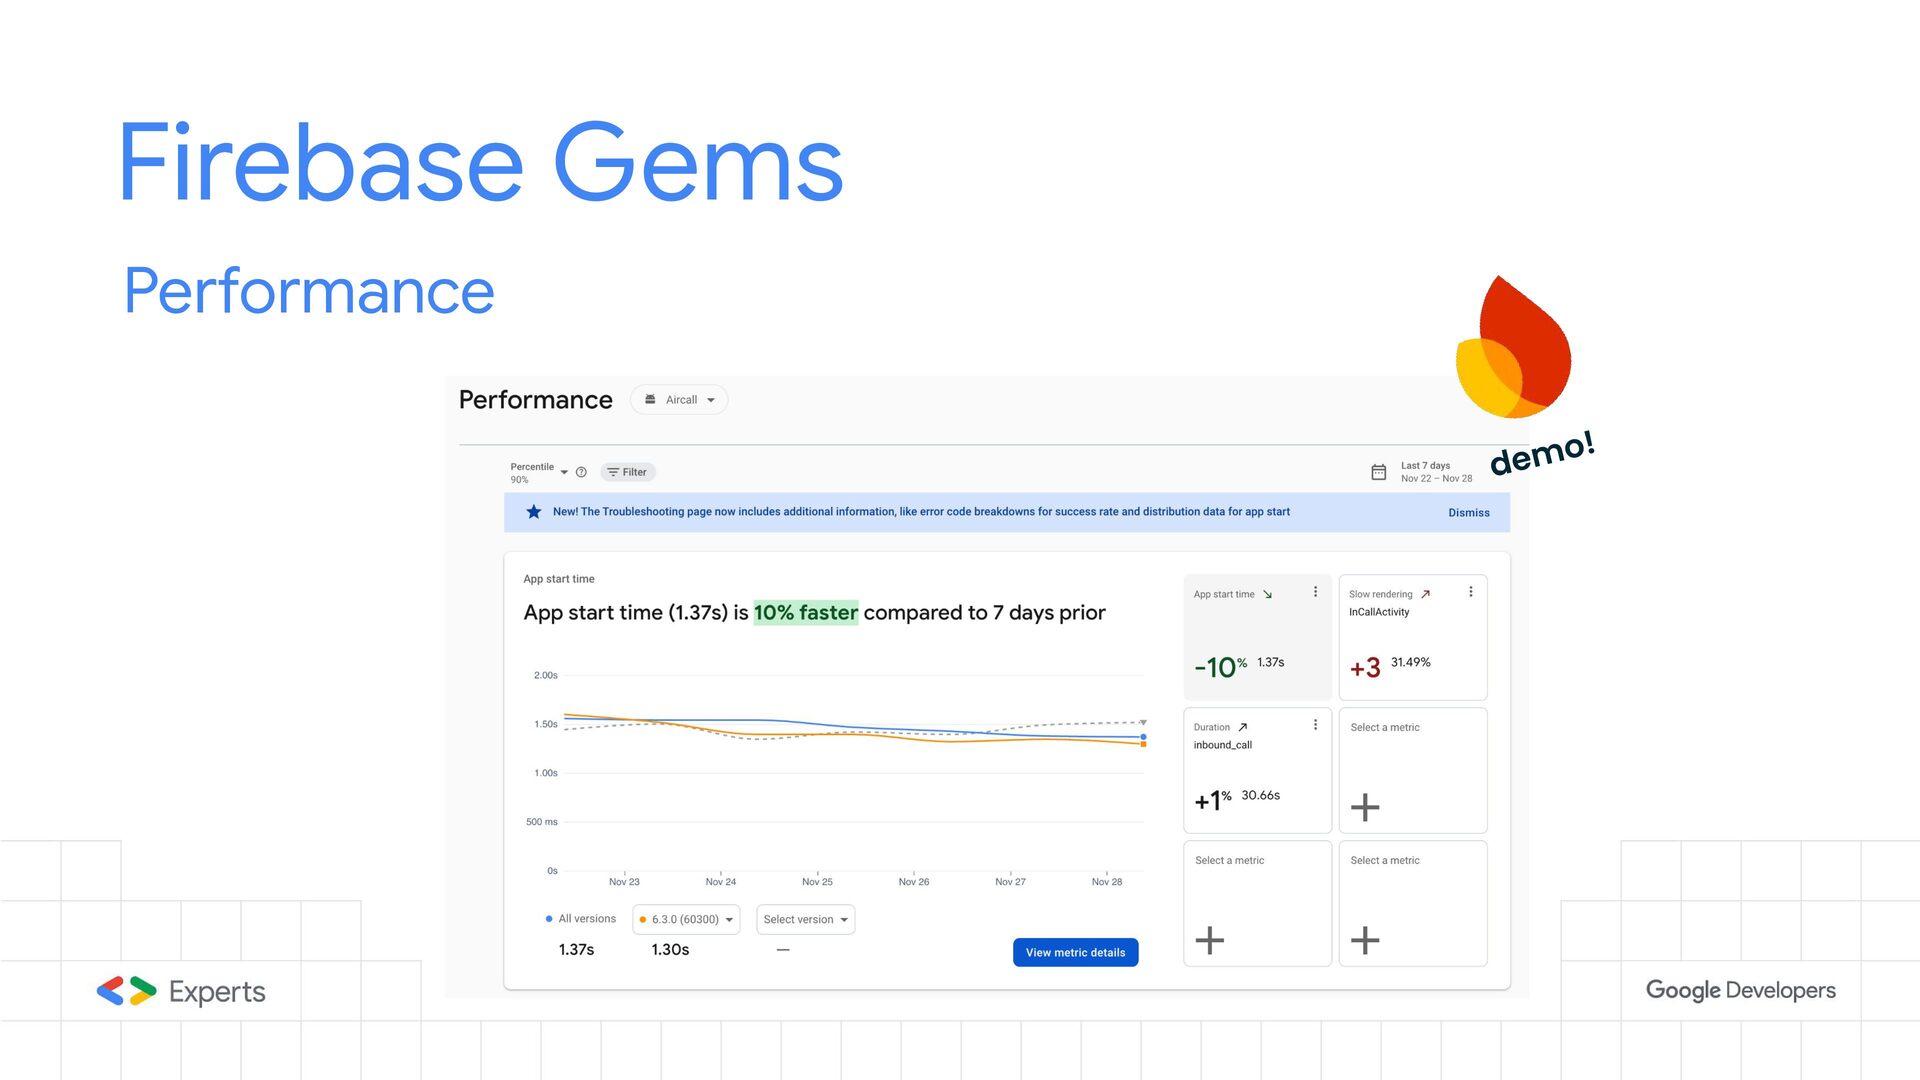Open the calendar date range icon
1920x1080 pixels.
pos(1378,472)
